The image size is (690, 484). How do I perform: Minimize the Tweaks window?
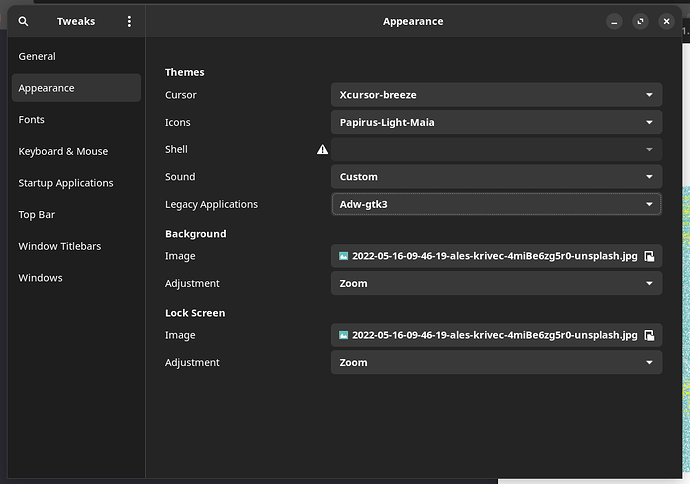614,21
